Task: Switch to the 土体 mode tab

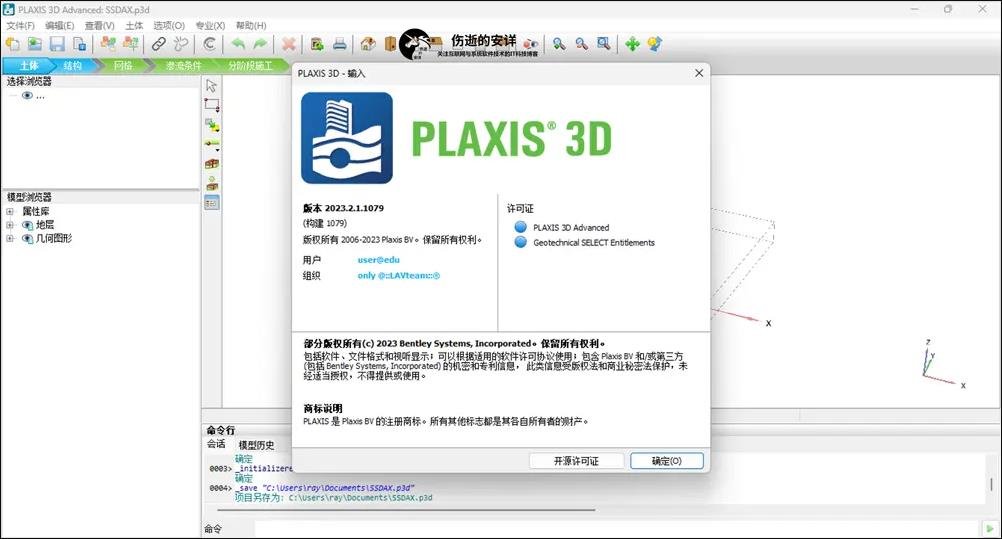Action: click(28, 65)
